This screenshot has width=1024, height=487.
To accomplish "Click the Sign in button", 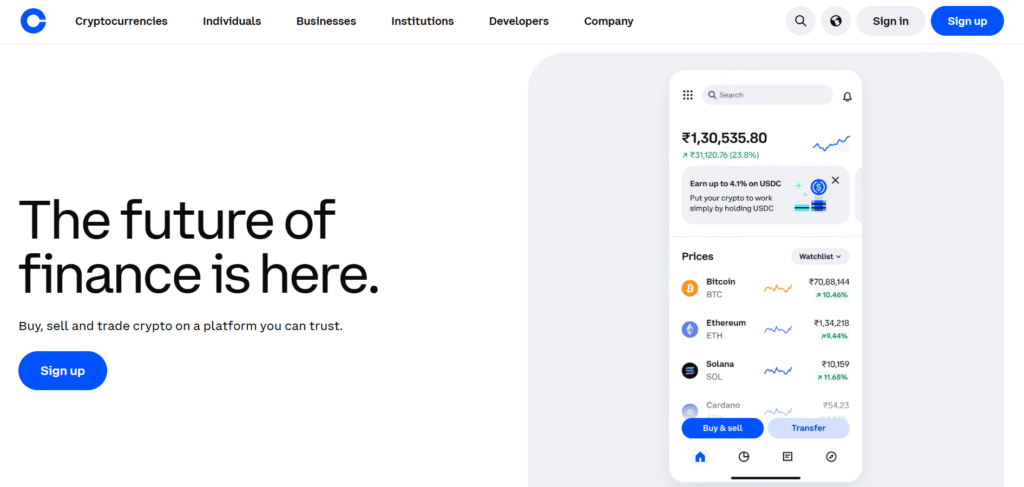I will [890, 21].
